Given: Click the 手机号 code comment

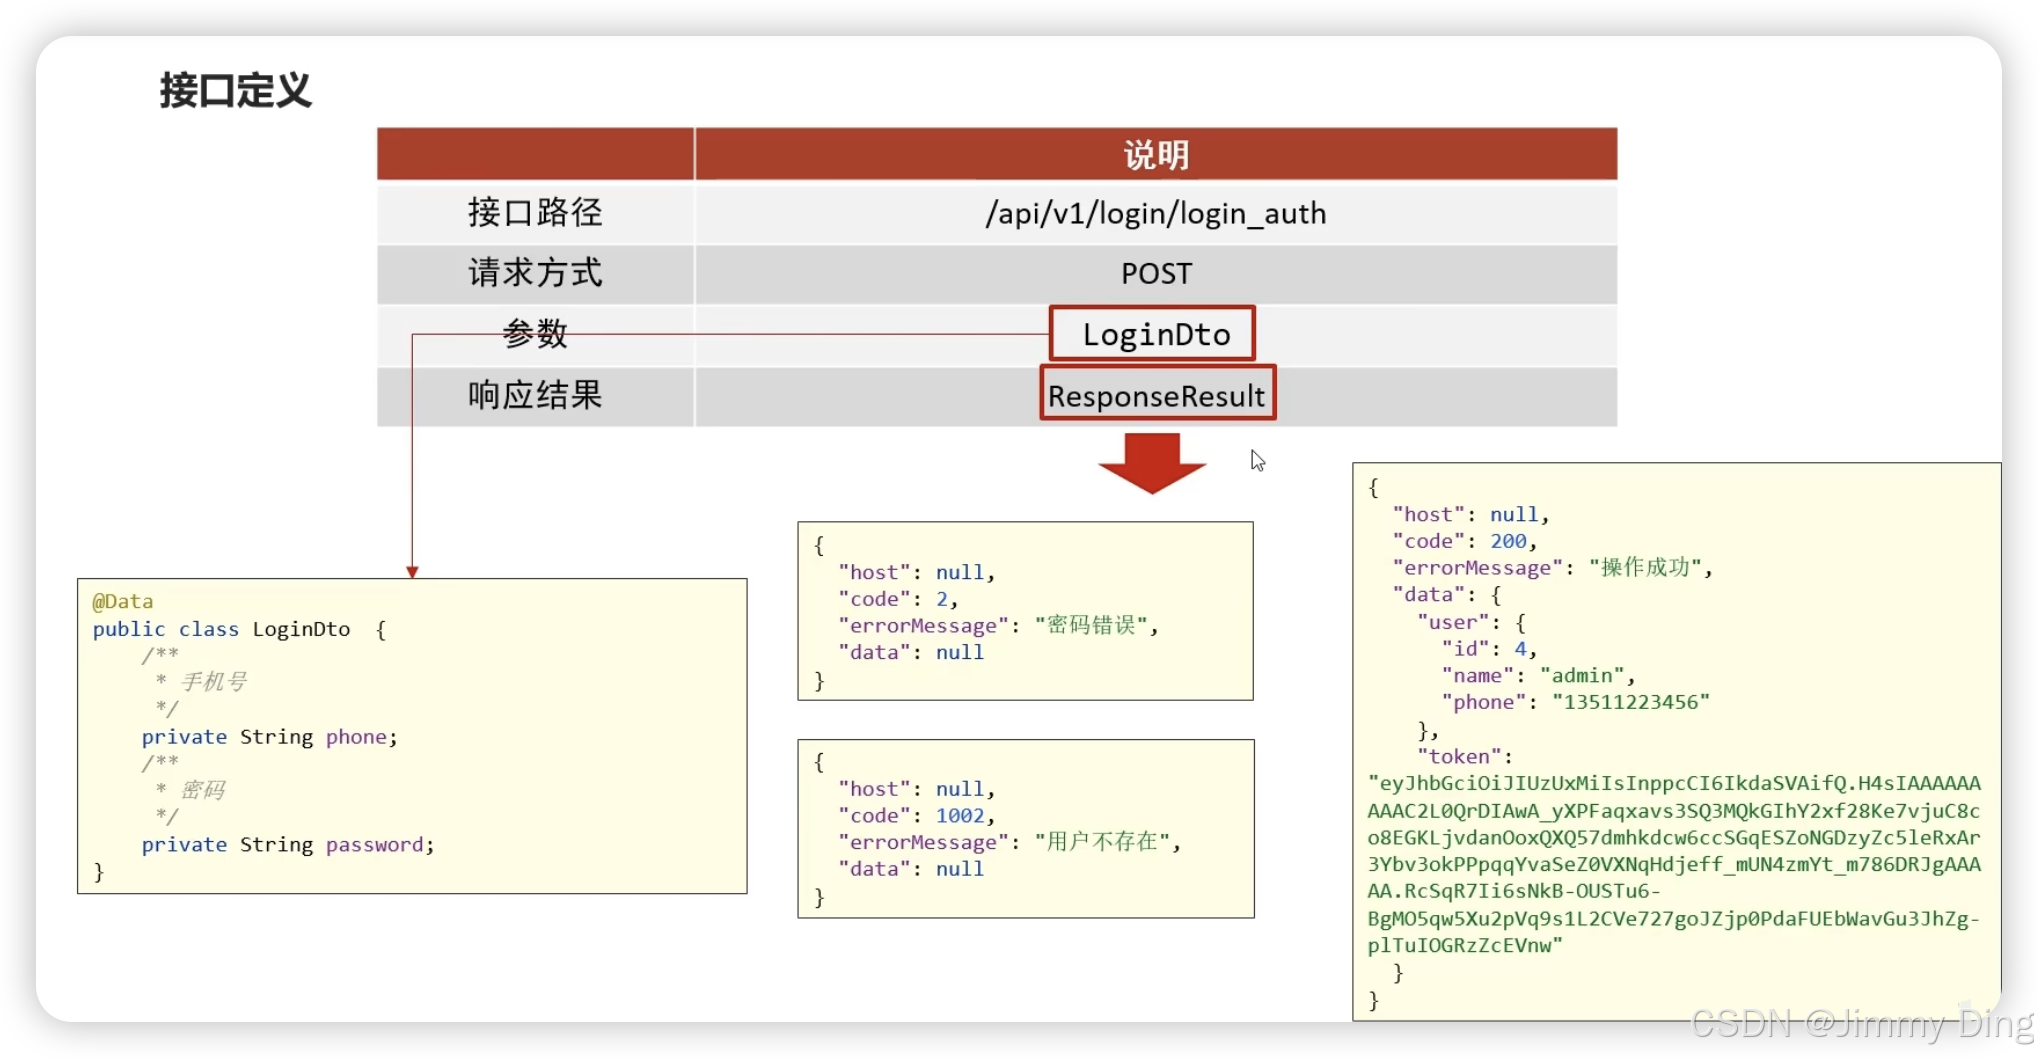Looking at the screenshot, I should pyautogui.click(x=214, y=682).
